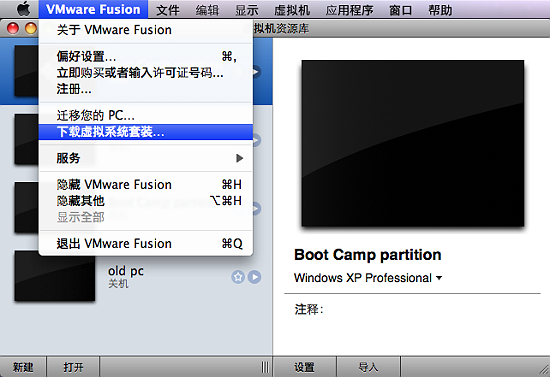The height and width of the screenshot is (377, 550).
Task: Click the 导入 button
Action: [x=368, y=367]
